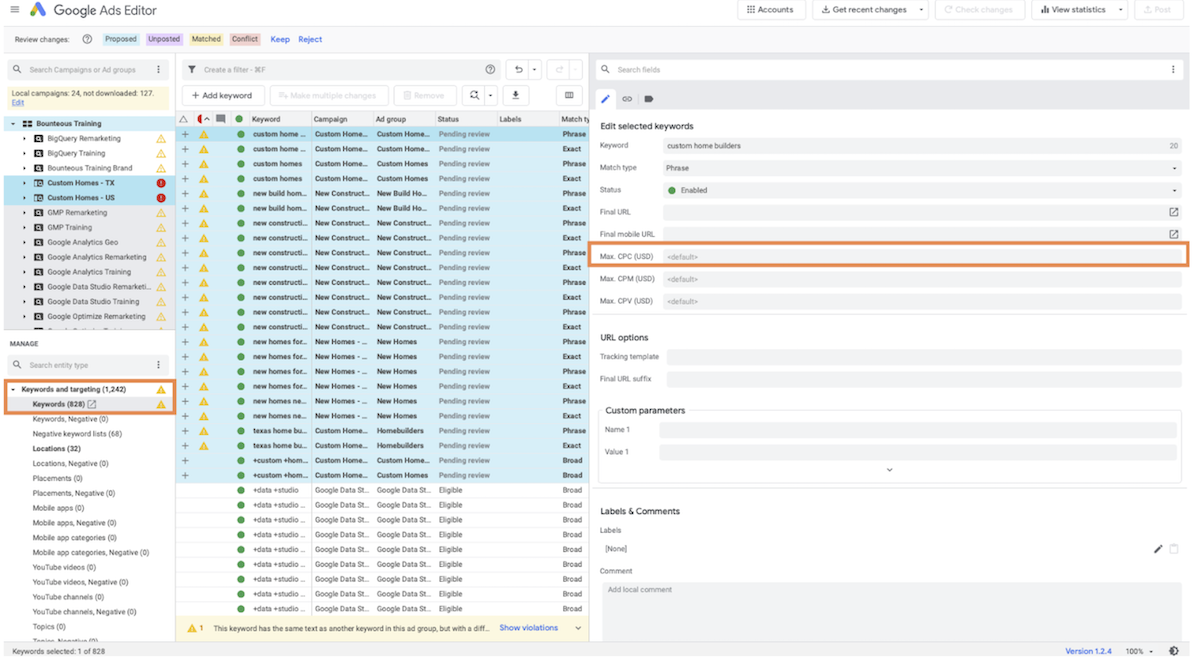Image resolution: width=1200 pixels, height=672 pixels.
Task: Click the download export icon button
Action: click(x=516, y=96)
